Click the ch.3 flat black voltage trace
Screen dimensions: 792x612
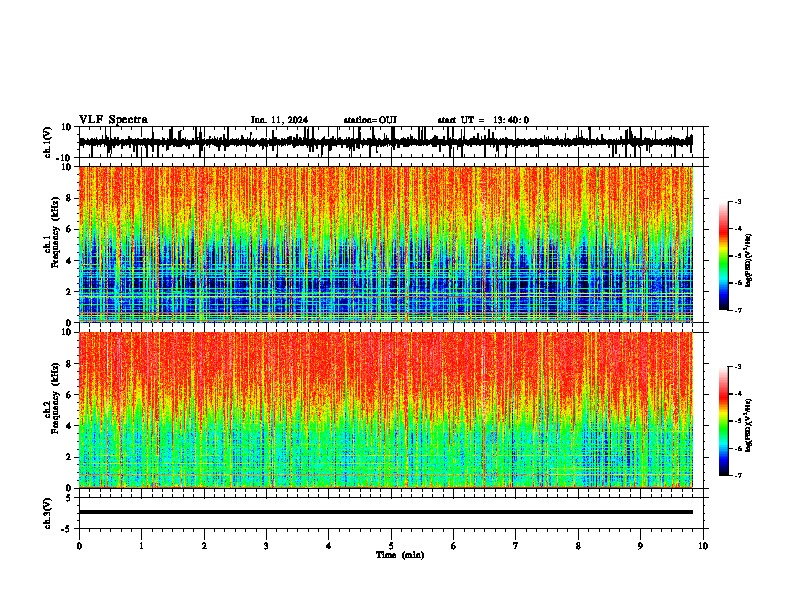[386, 512]
